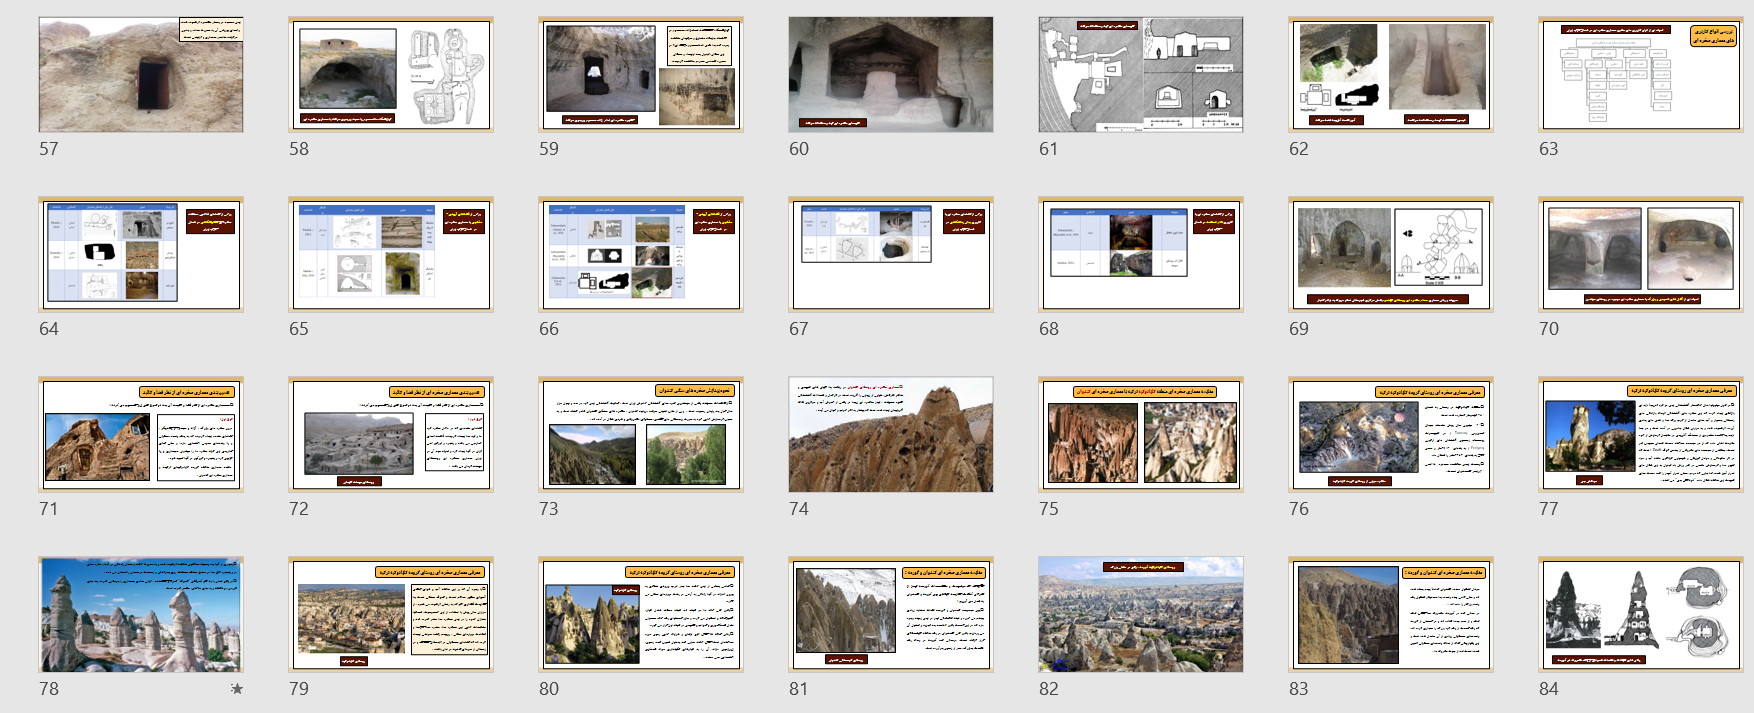Select slide 57 with the cave doorway photo
Screen dimensions: 1754x713
point(141,74)
